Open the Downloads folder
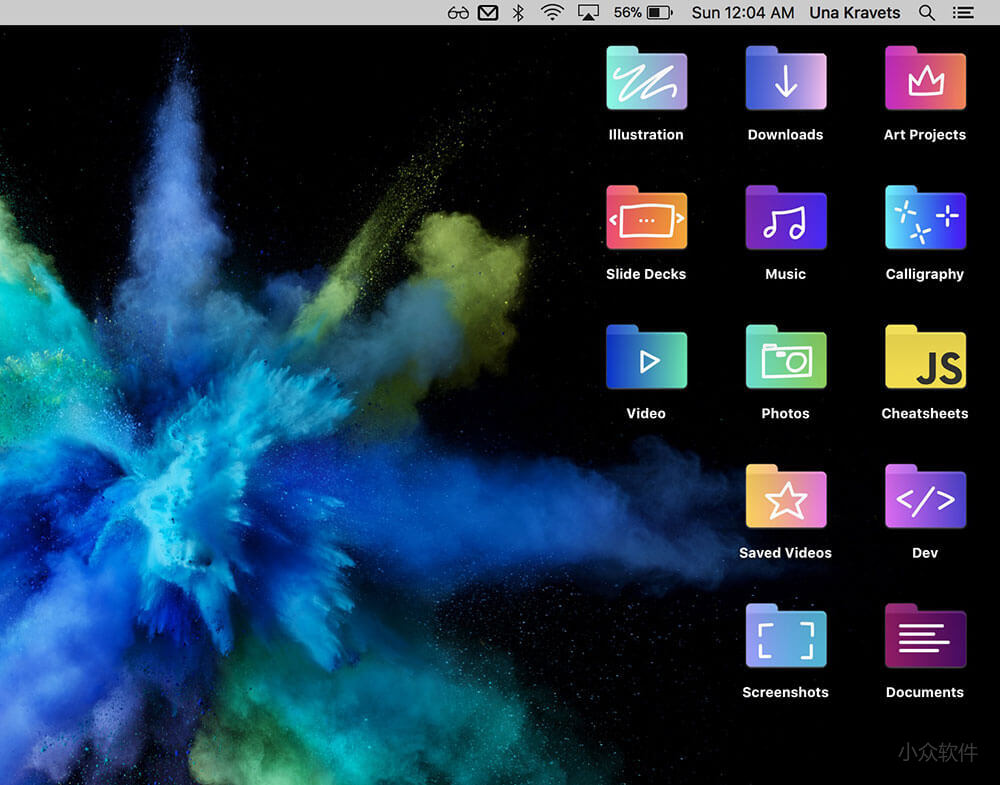The width and height of the screenshot is (1000, 785). point(785,78)
